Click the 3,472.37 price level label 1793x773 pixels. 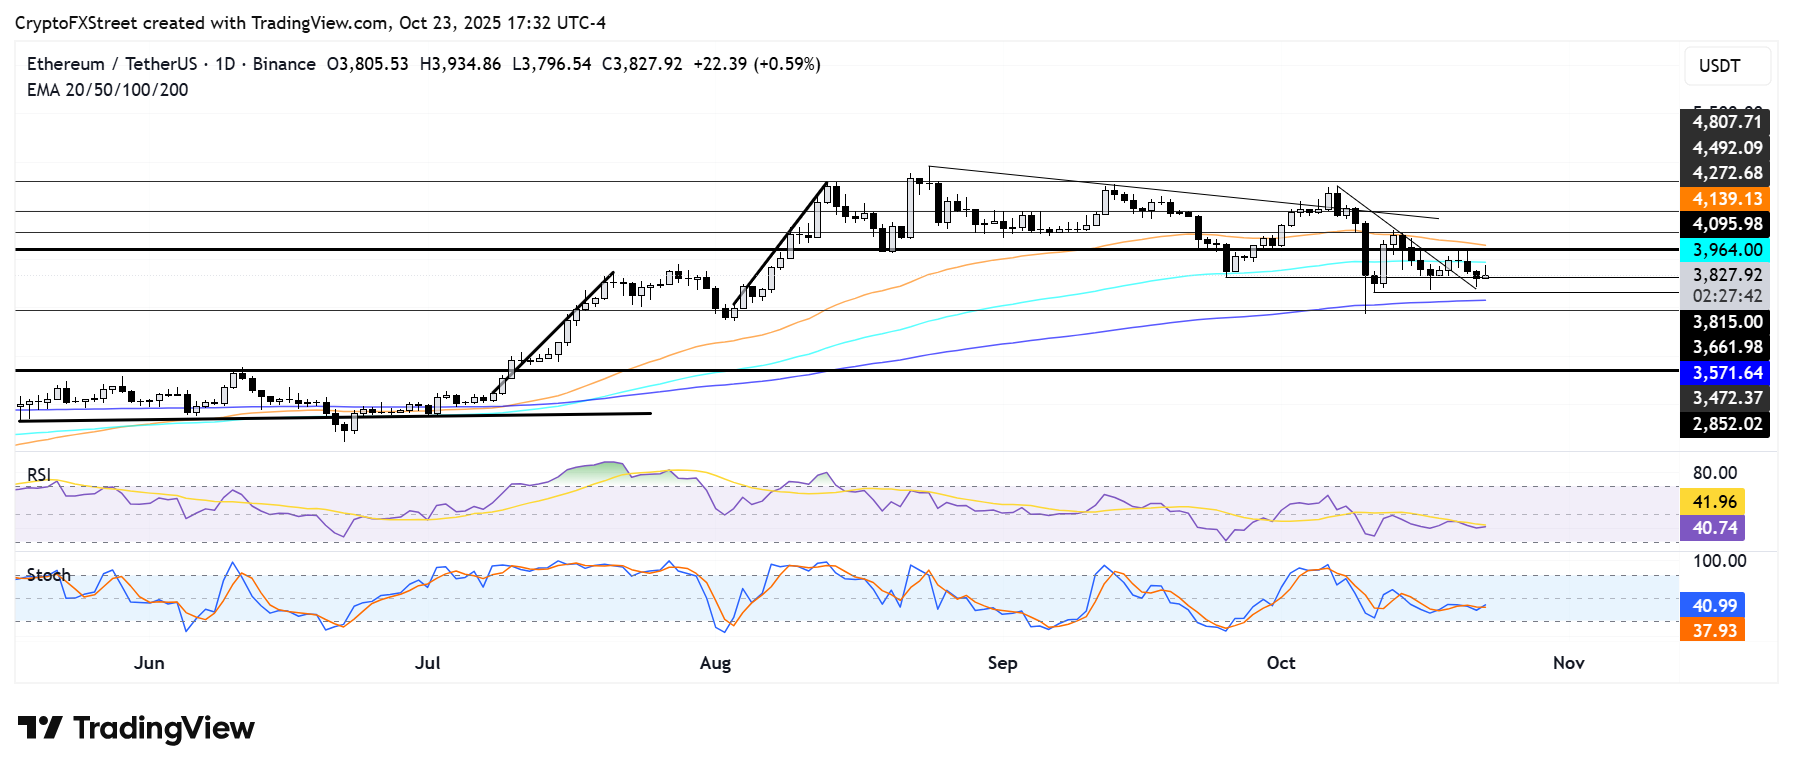pyautogui.click(x=1725, y=398)
